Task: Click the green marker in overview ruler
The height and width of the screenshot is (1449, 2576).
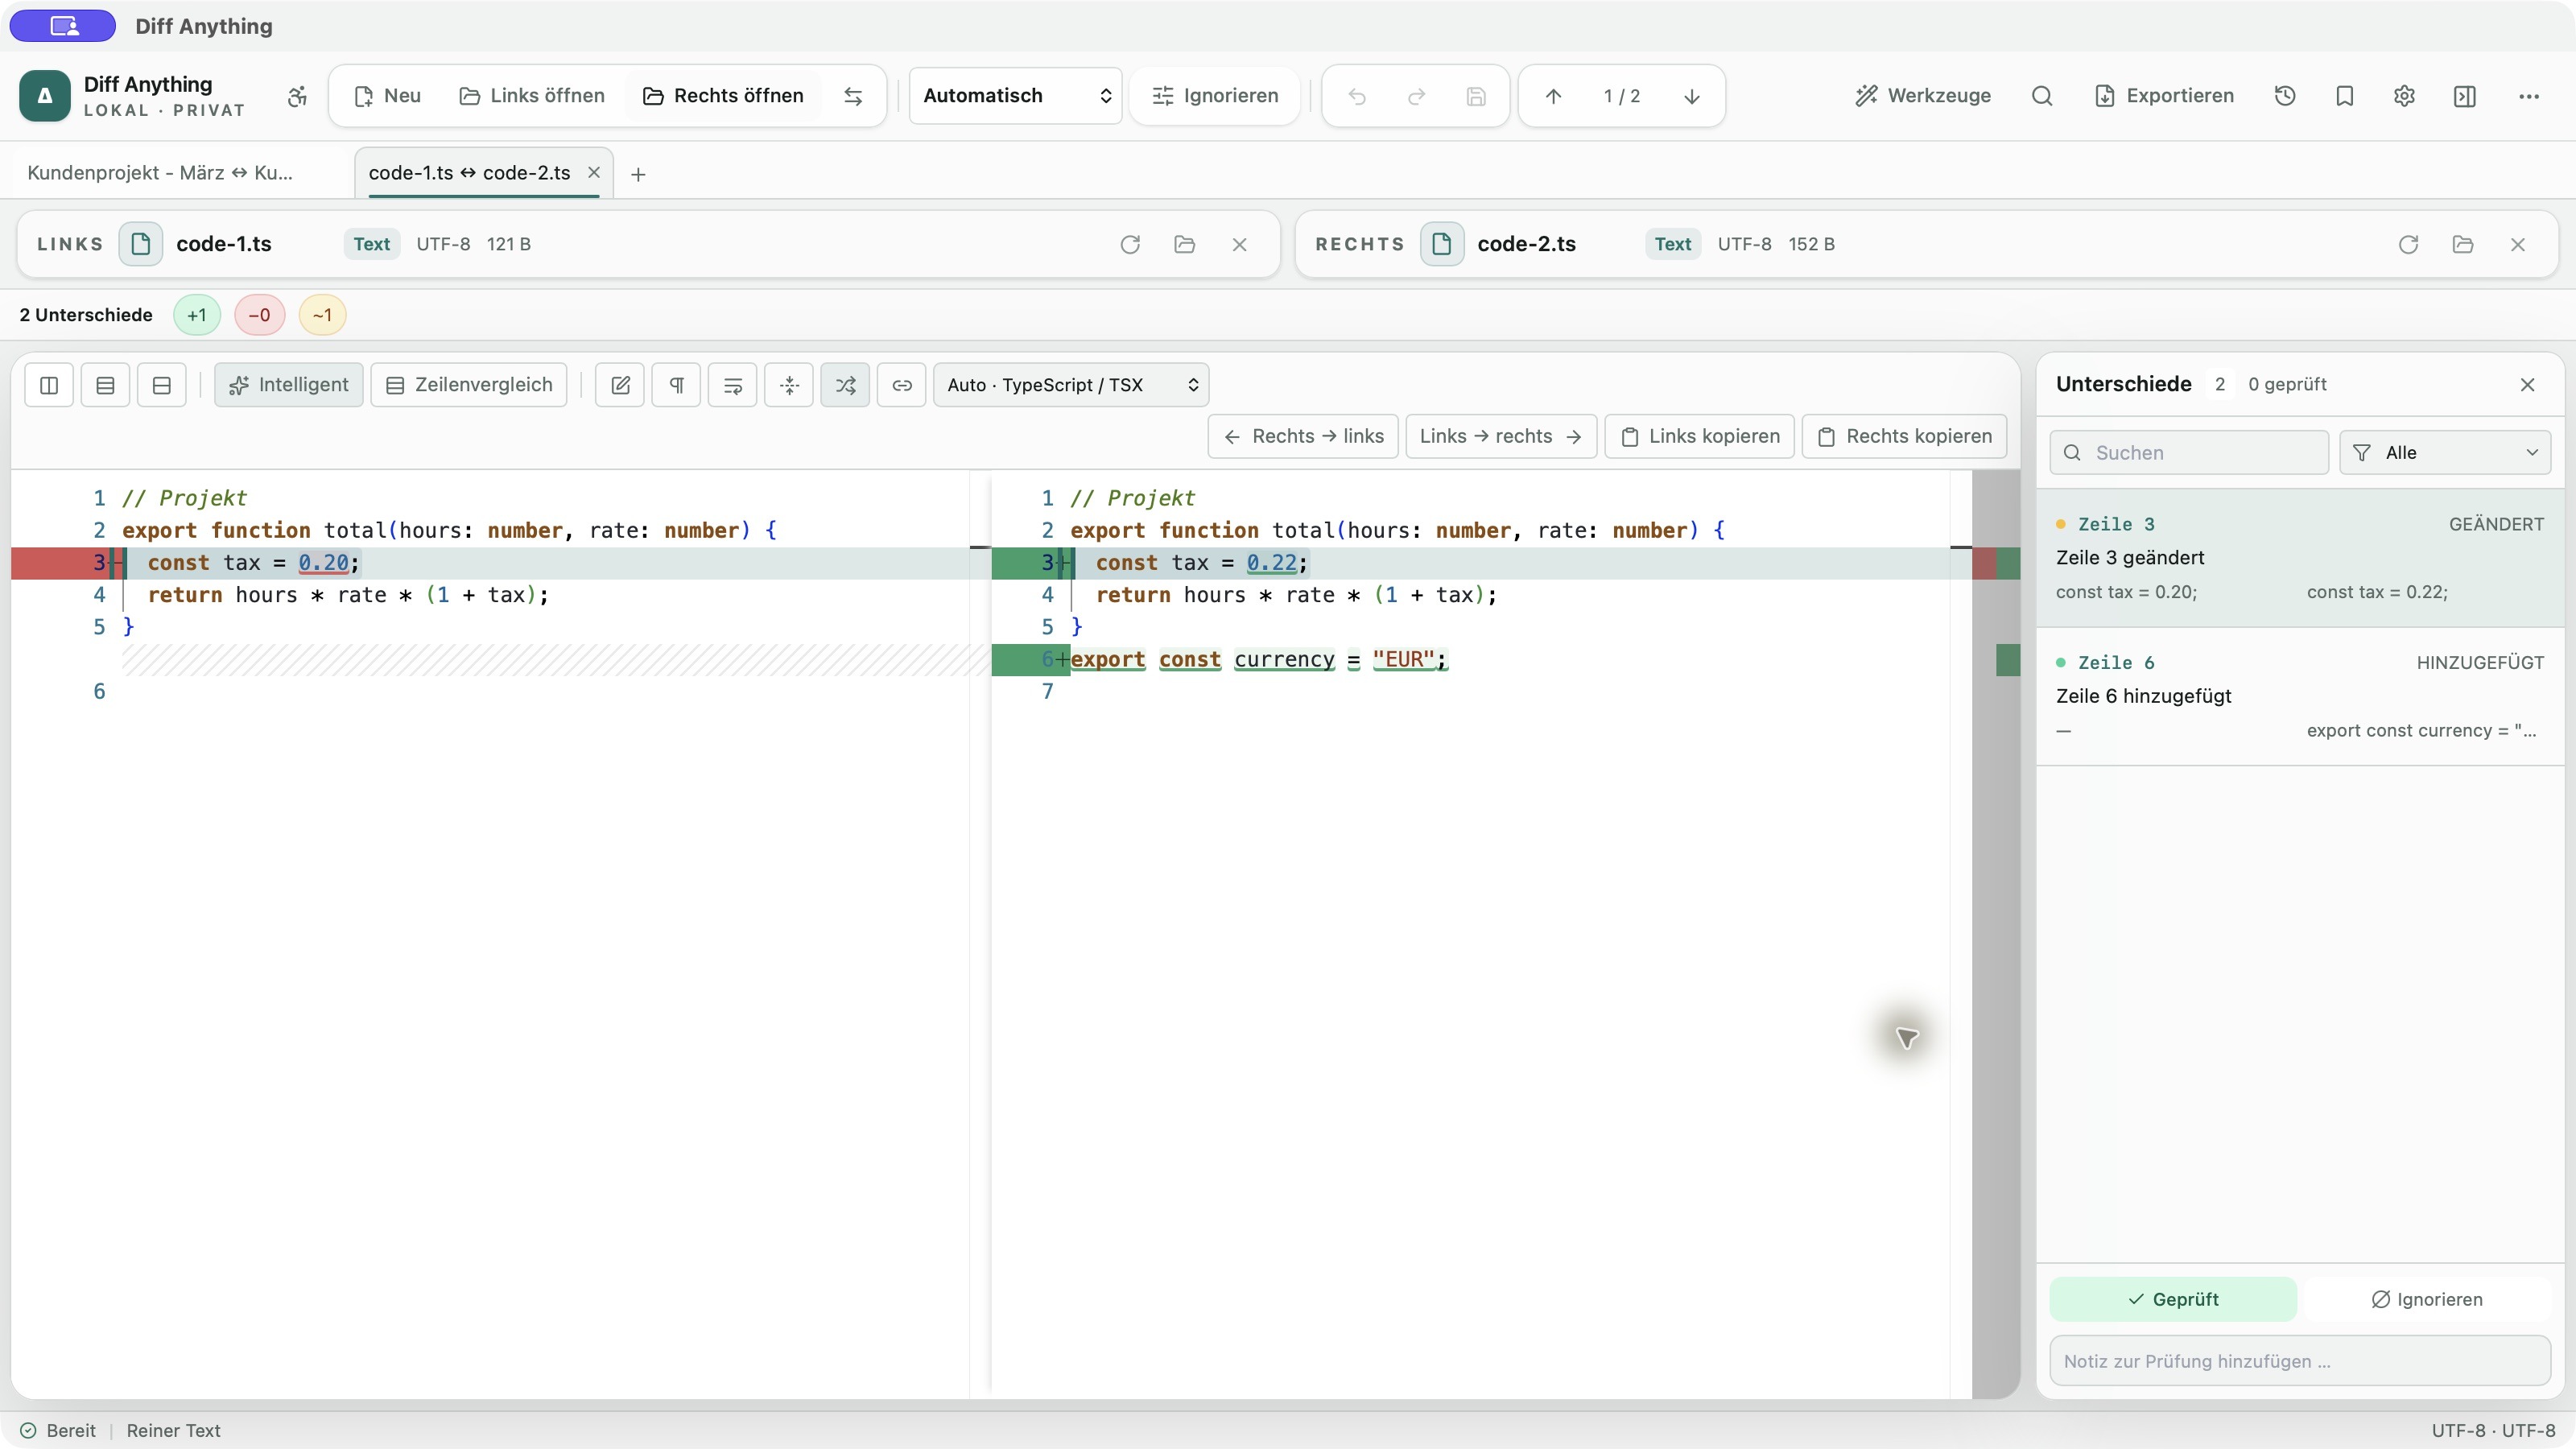Action: [x=2008, y=660]
